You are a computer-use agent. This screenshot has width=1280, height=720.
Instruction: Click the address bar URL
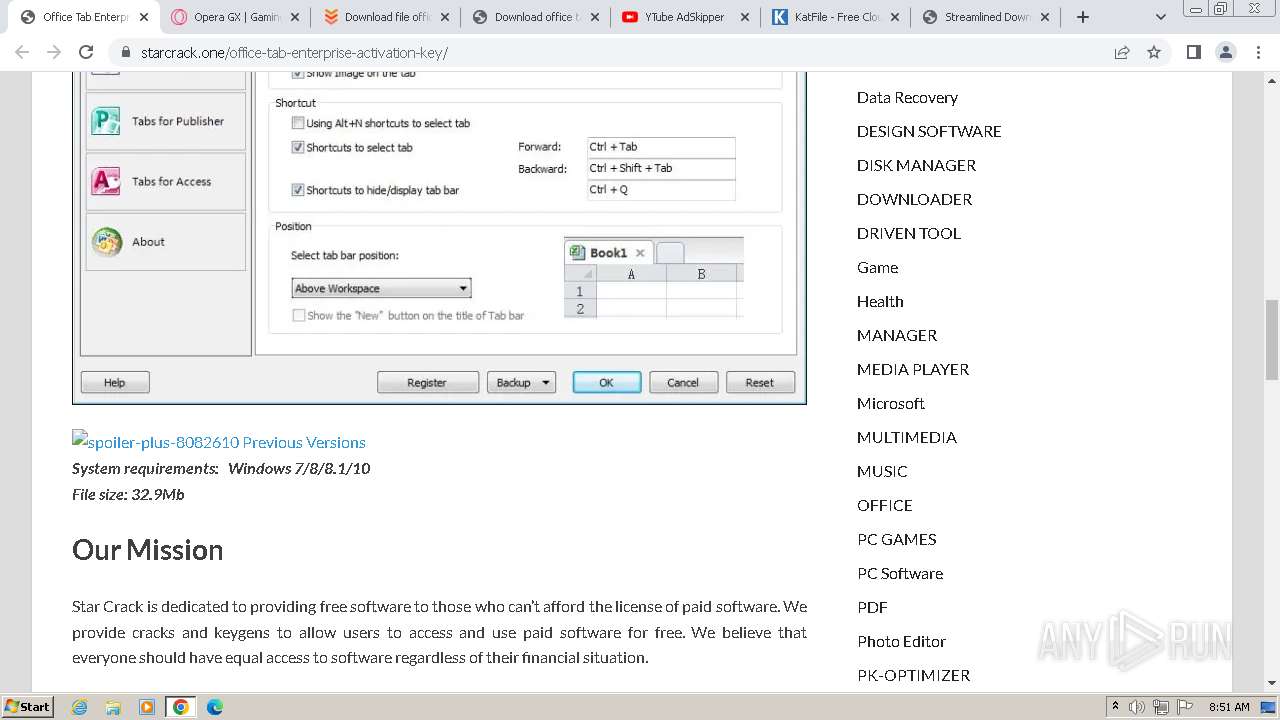point(294,53)
